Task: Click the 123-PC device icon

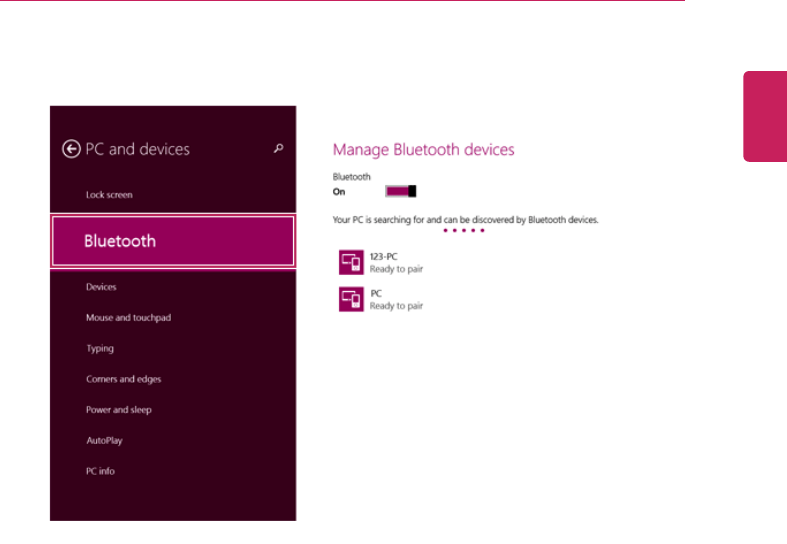Action: pos(351,262)
